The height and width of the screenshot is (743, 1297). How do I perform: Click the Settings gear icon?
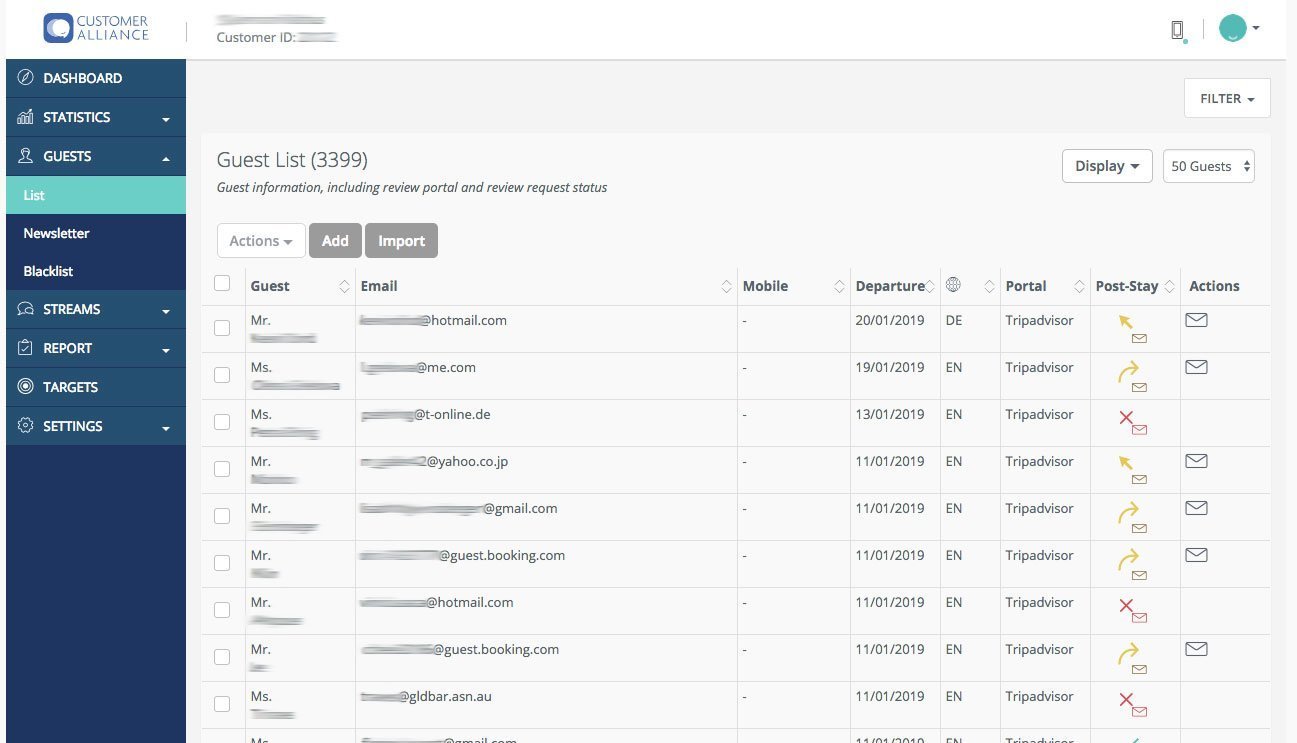point(26,426)
